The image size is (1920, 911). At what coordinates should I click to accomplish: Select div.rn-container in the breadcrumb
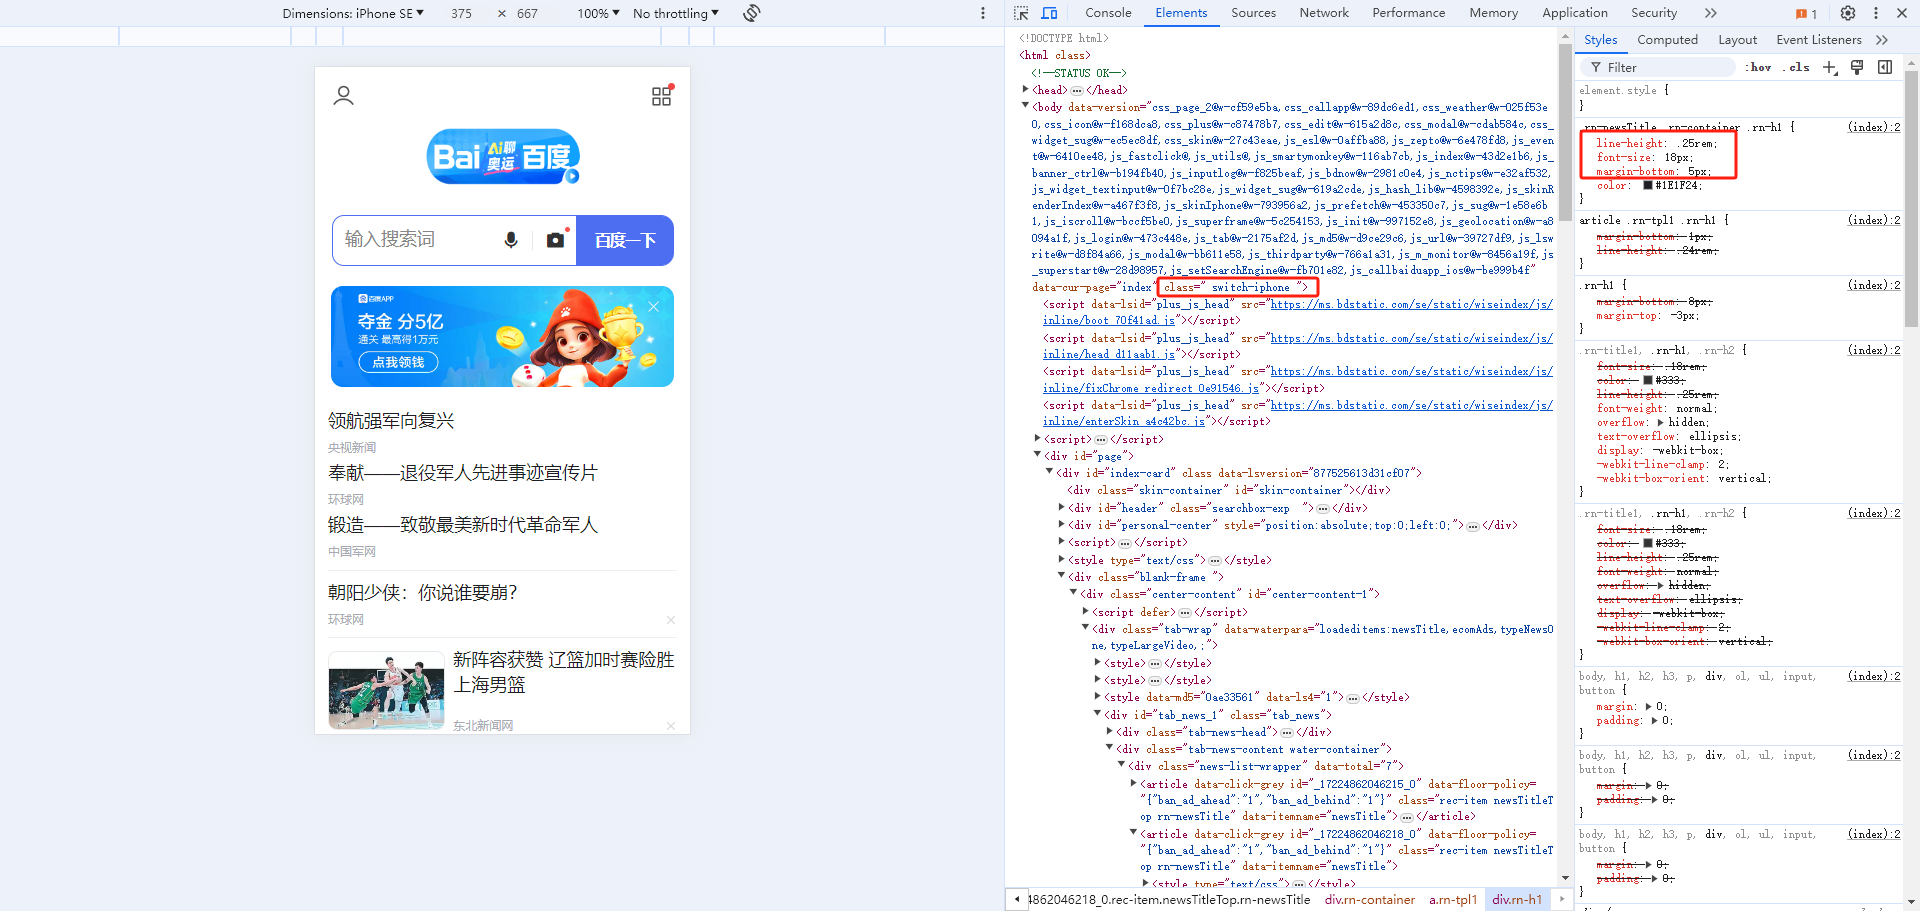(x=1369, y=900)
